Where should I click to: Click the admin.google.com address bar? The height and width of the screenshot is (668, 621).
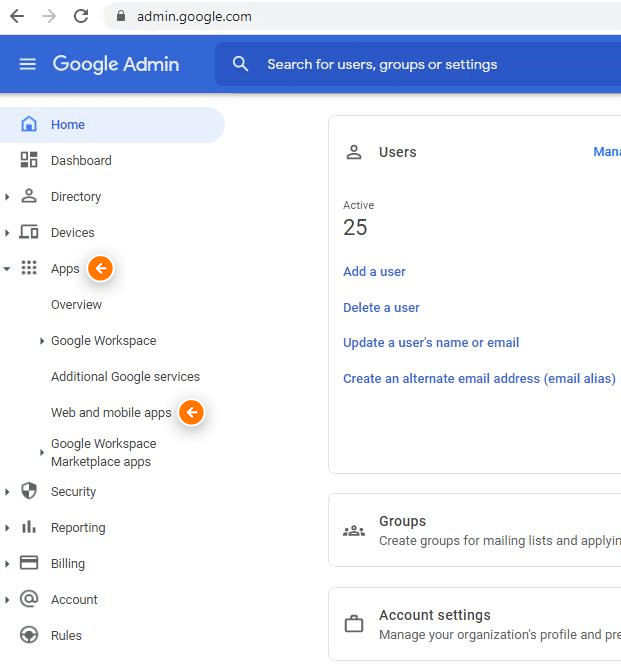click(362, 16)
